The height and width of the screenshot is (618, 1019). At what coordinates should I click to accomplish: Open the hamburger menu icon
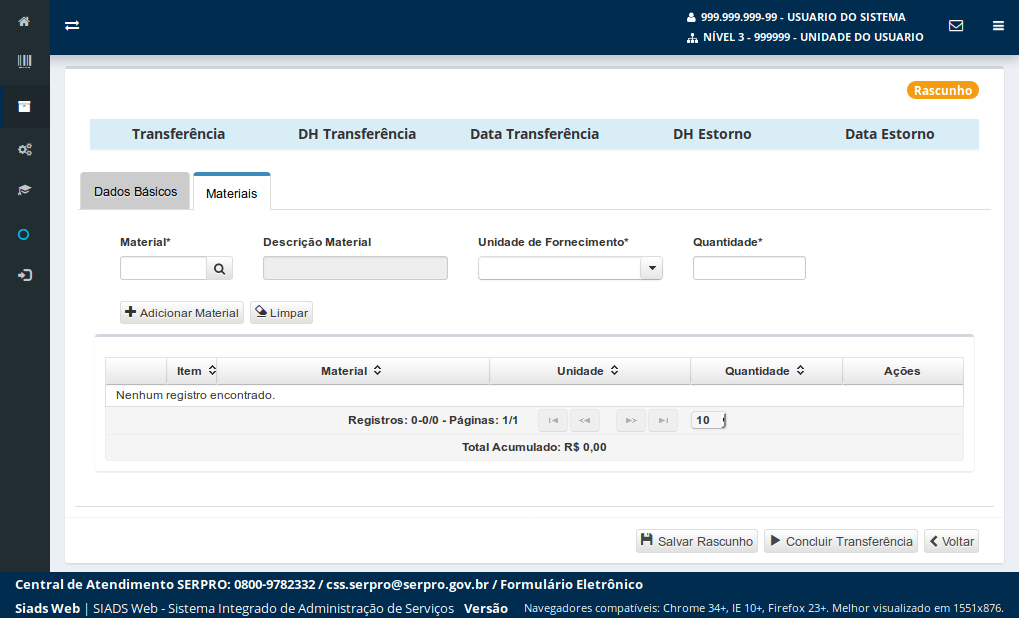click(998, 26)
